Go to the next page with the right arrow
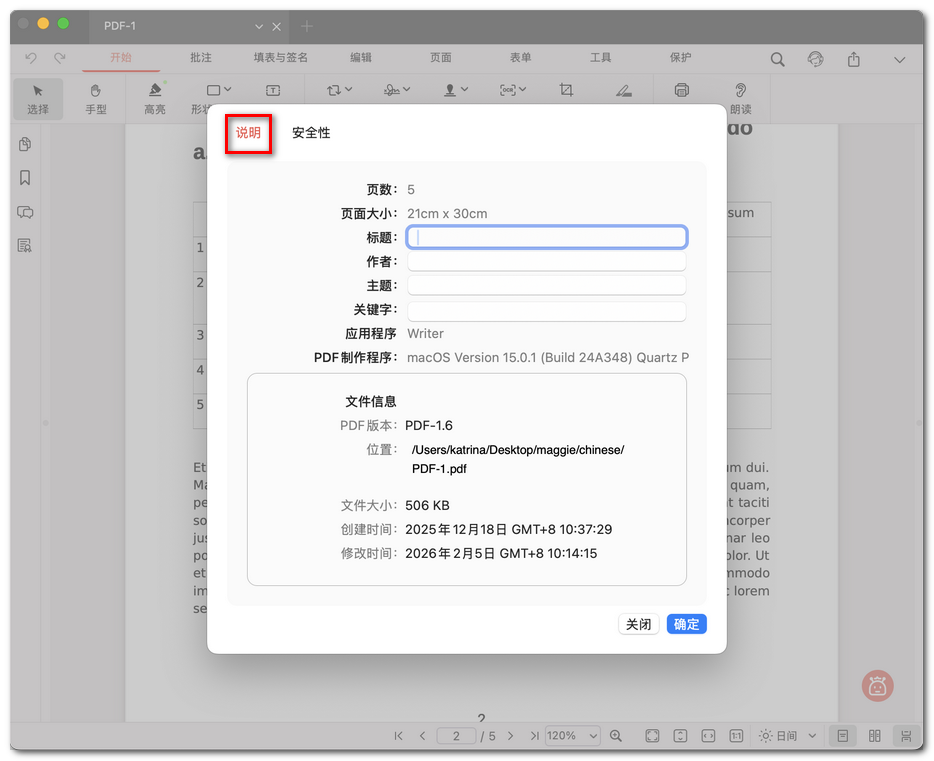This screenshot has height=761, width=934. click(513, 735)
